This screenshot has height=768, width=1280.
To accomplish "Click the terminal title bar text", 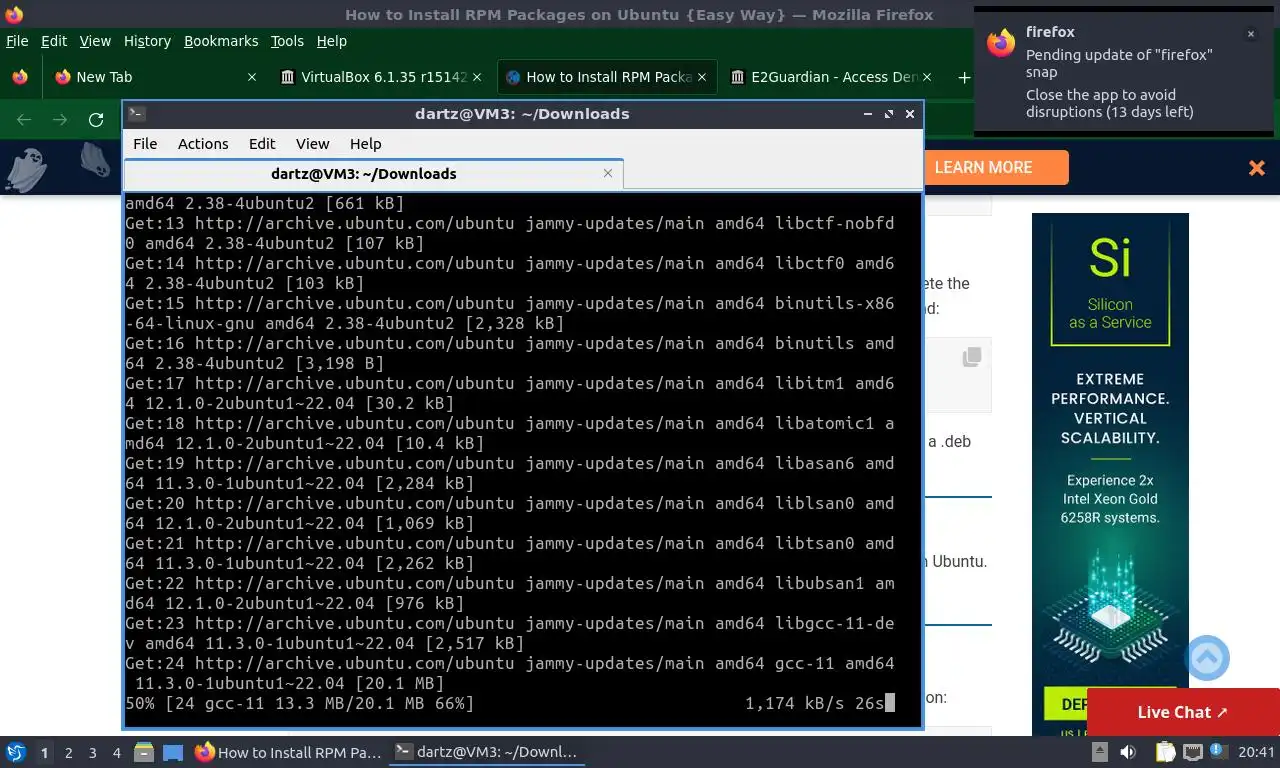I will (x=522, y=113).
